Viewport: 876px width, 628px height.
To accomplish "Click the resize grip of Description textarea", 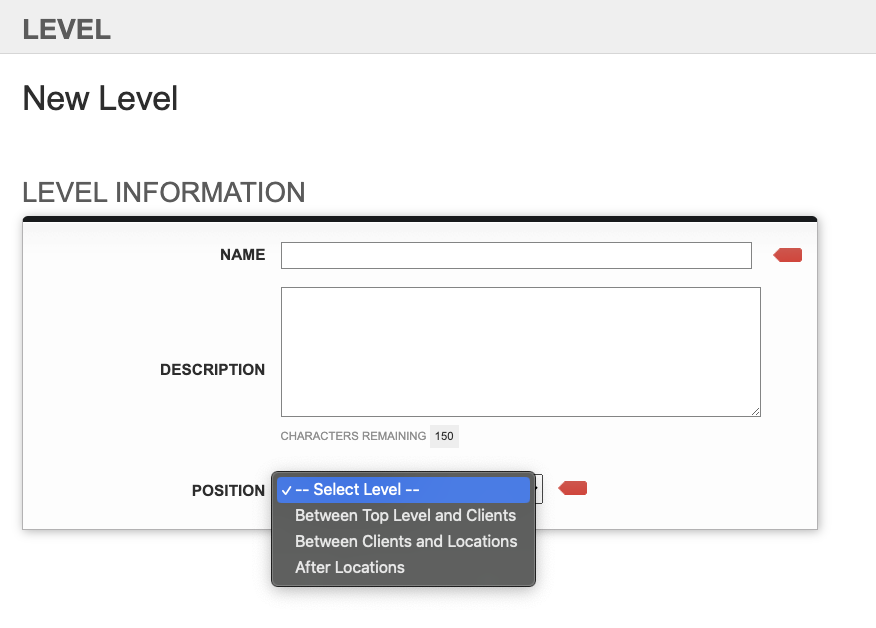I will pyautogui.click(x=755, y=411).
